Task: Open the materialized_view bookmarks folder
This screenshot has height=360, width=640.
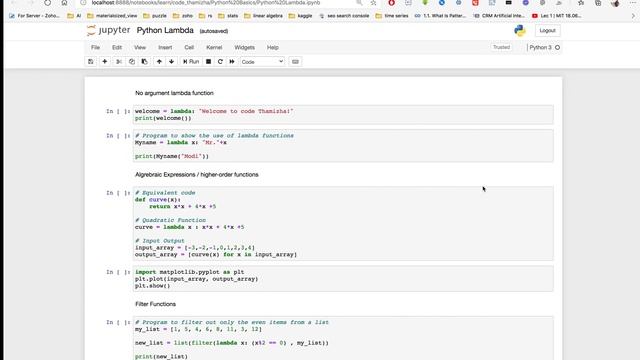Action: tap(112, 16)
